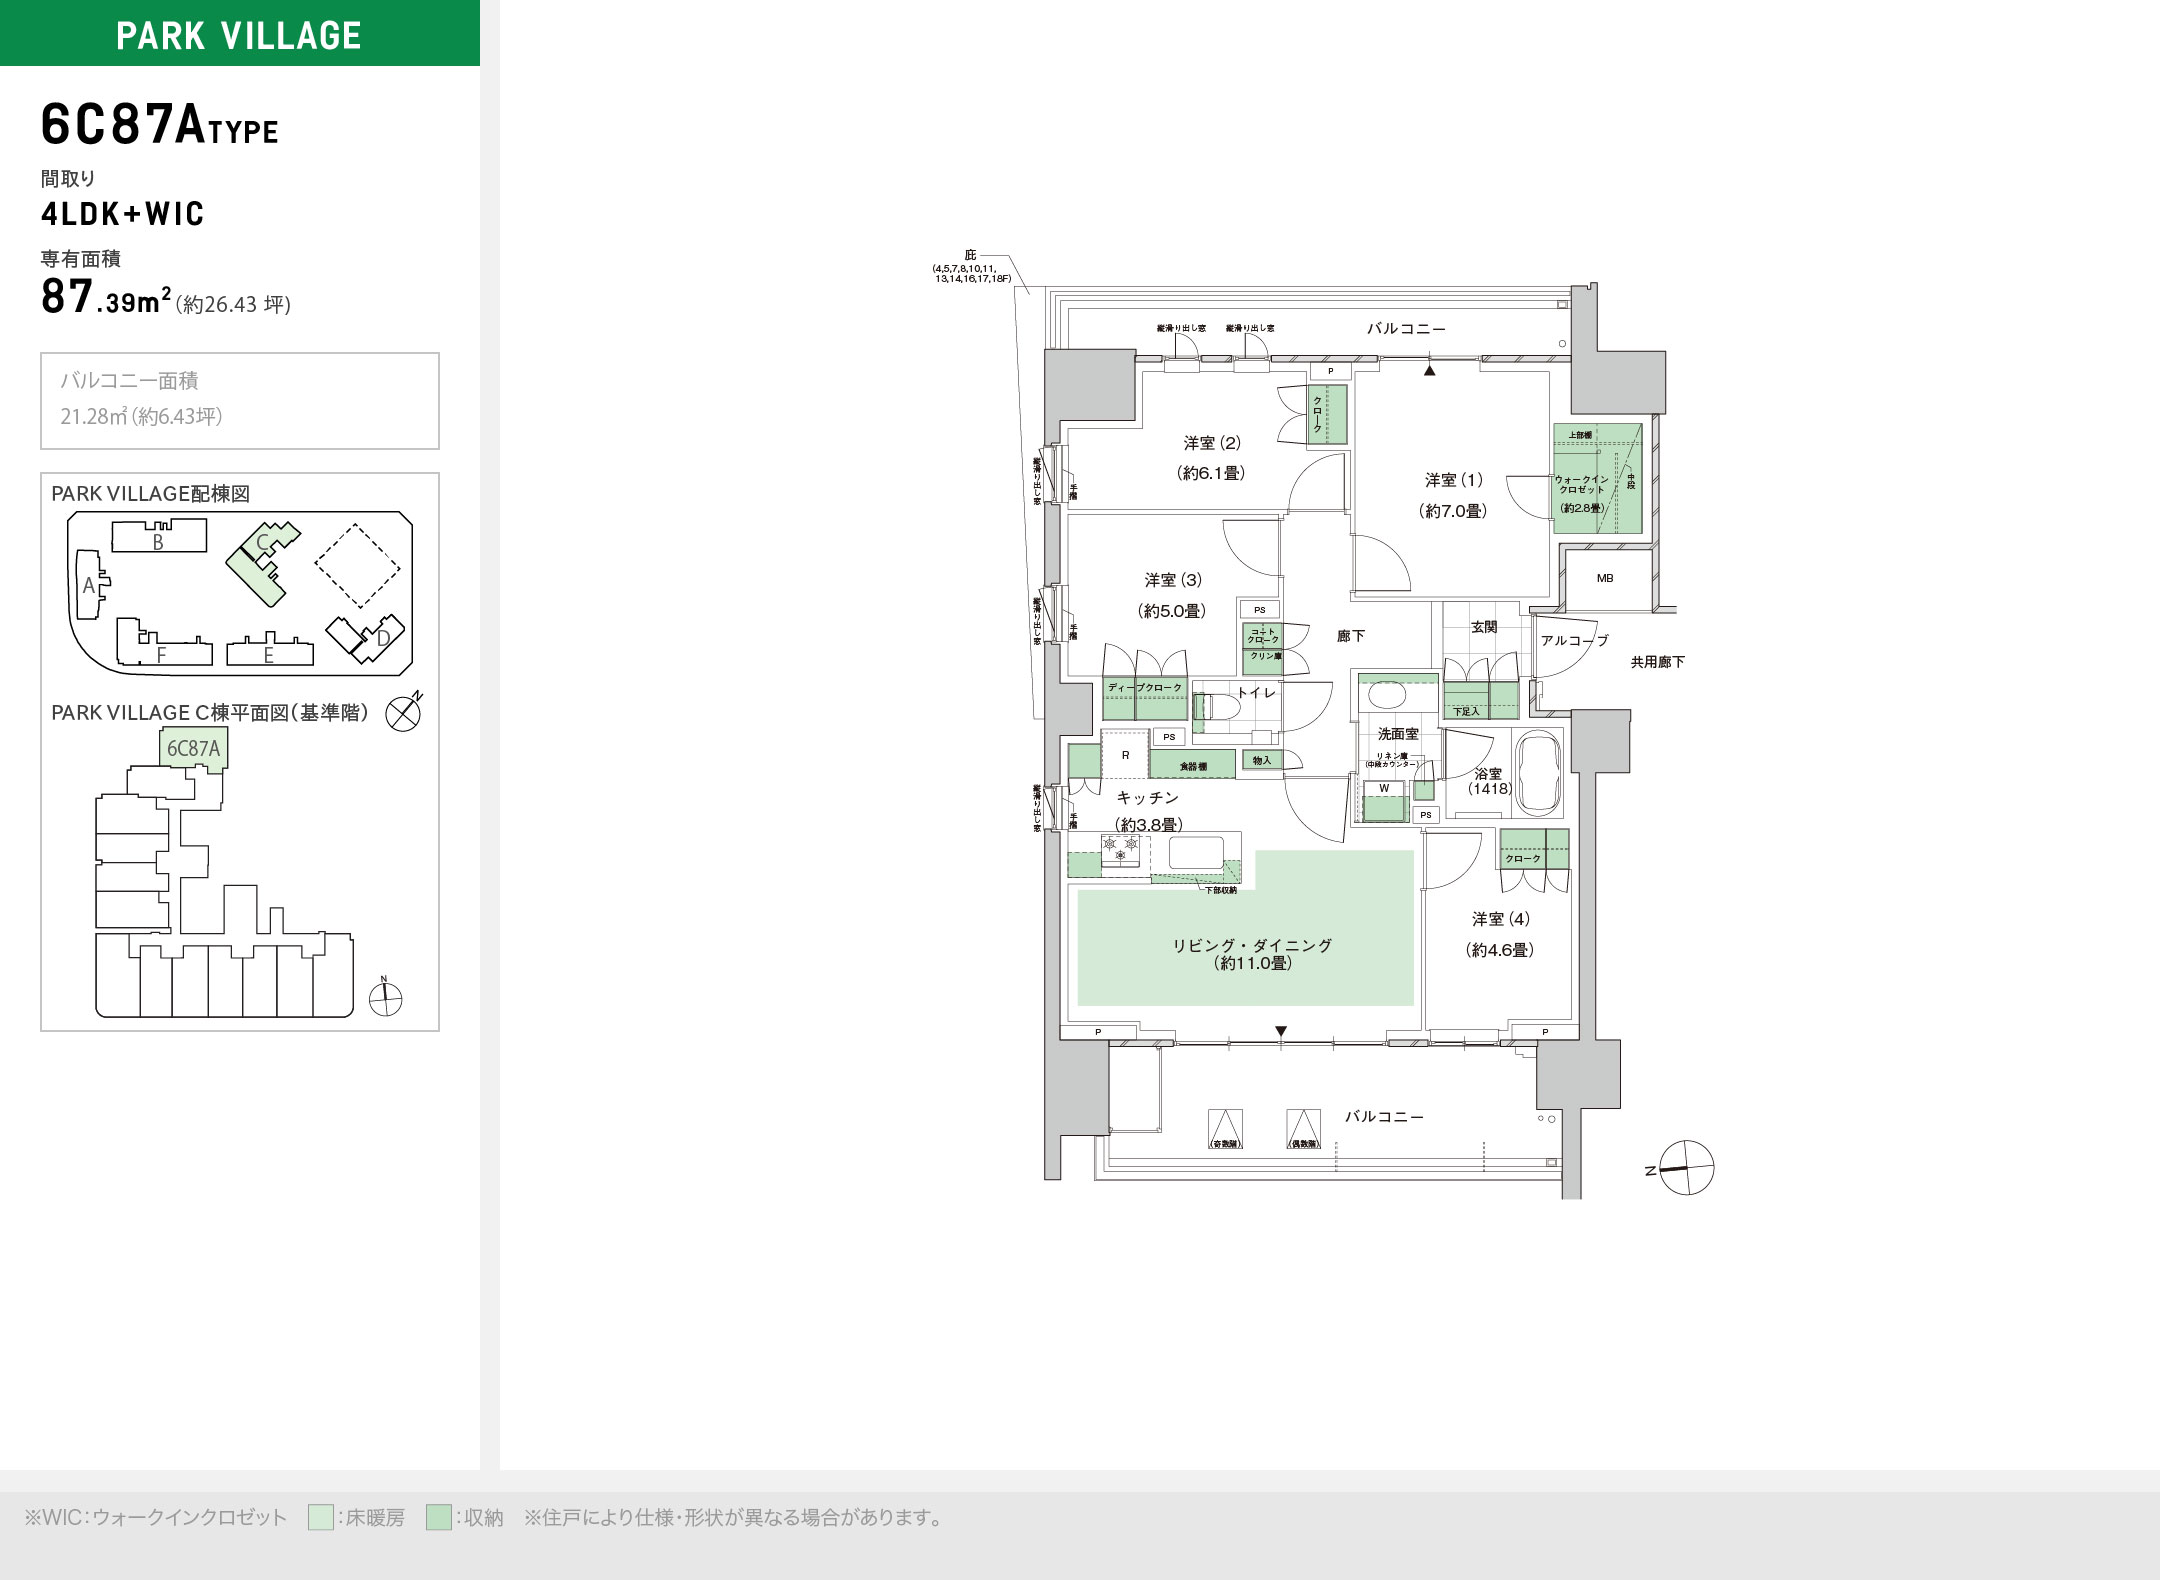Click the ウォークインクロゼット area

(1596, 480)
